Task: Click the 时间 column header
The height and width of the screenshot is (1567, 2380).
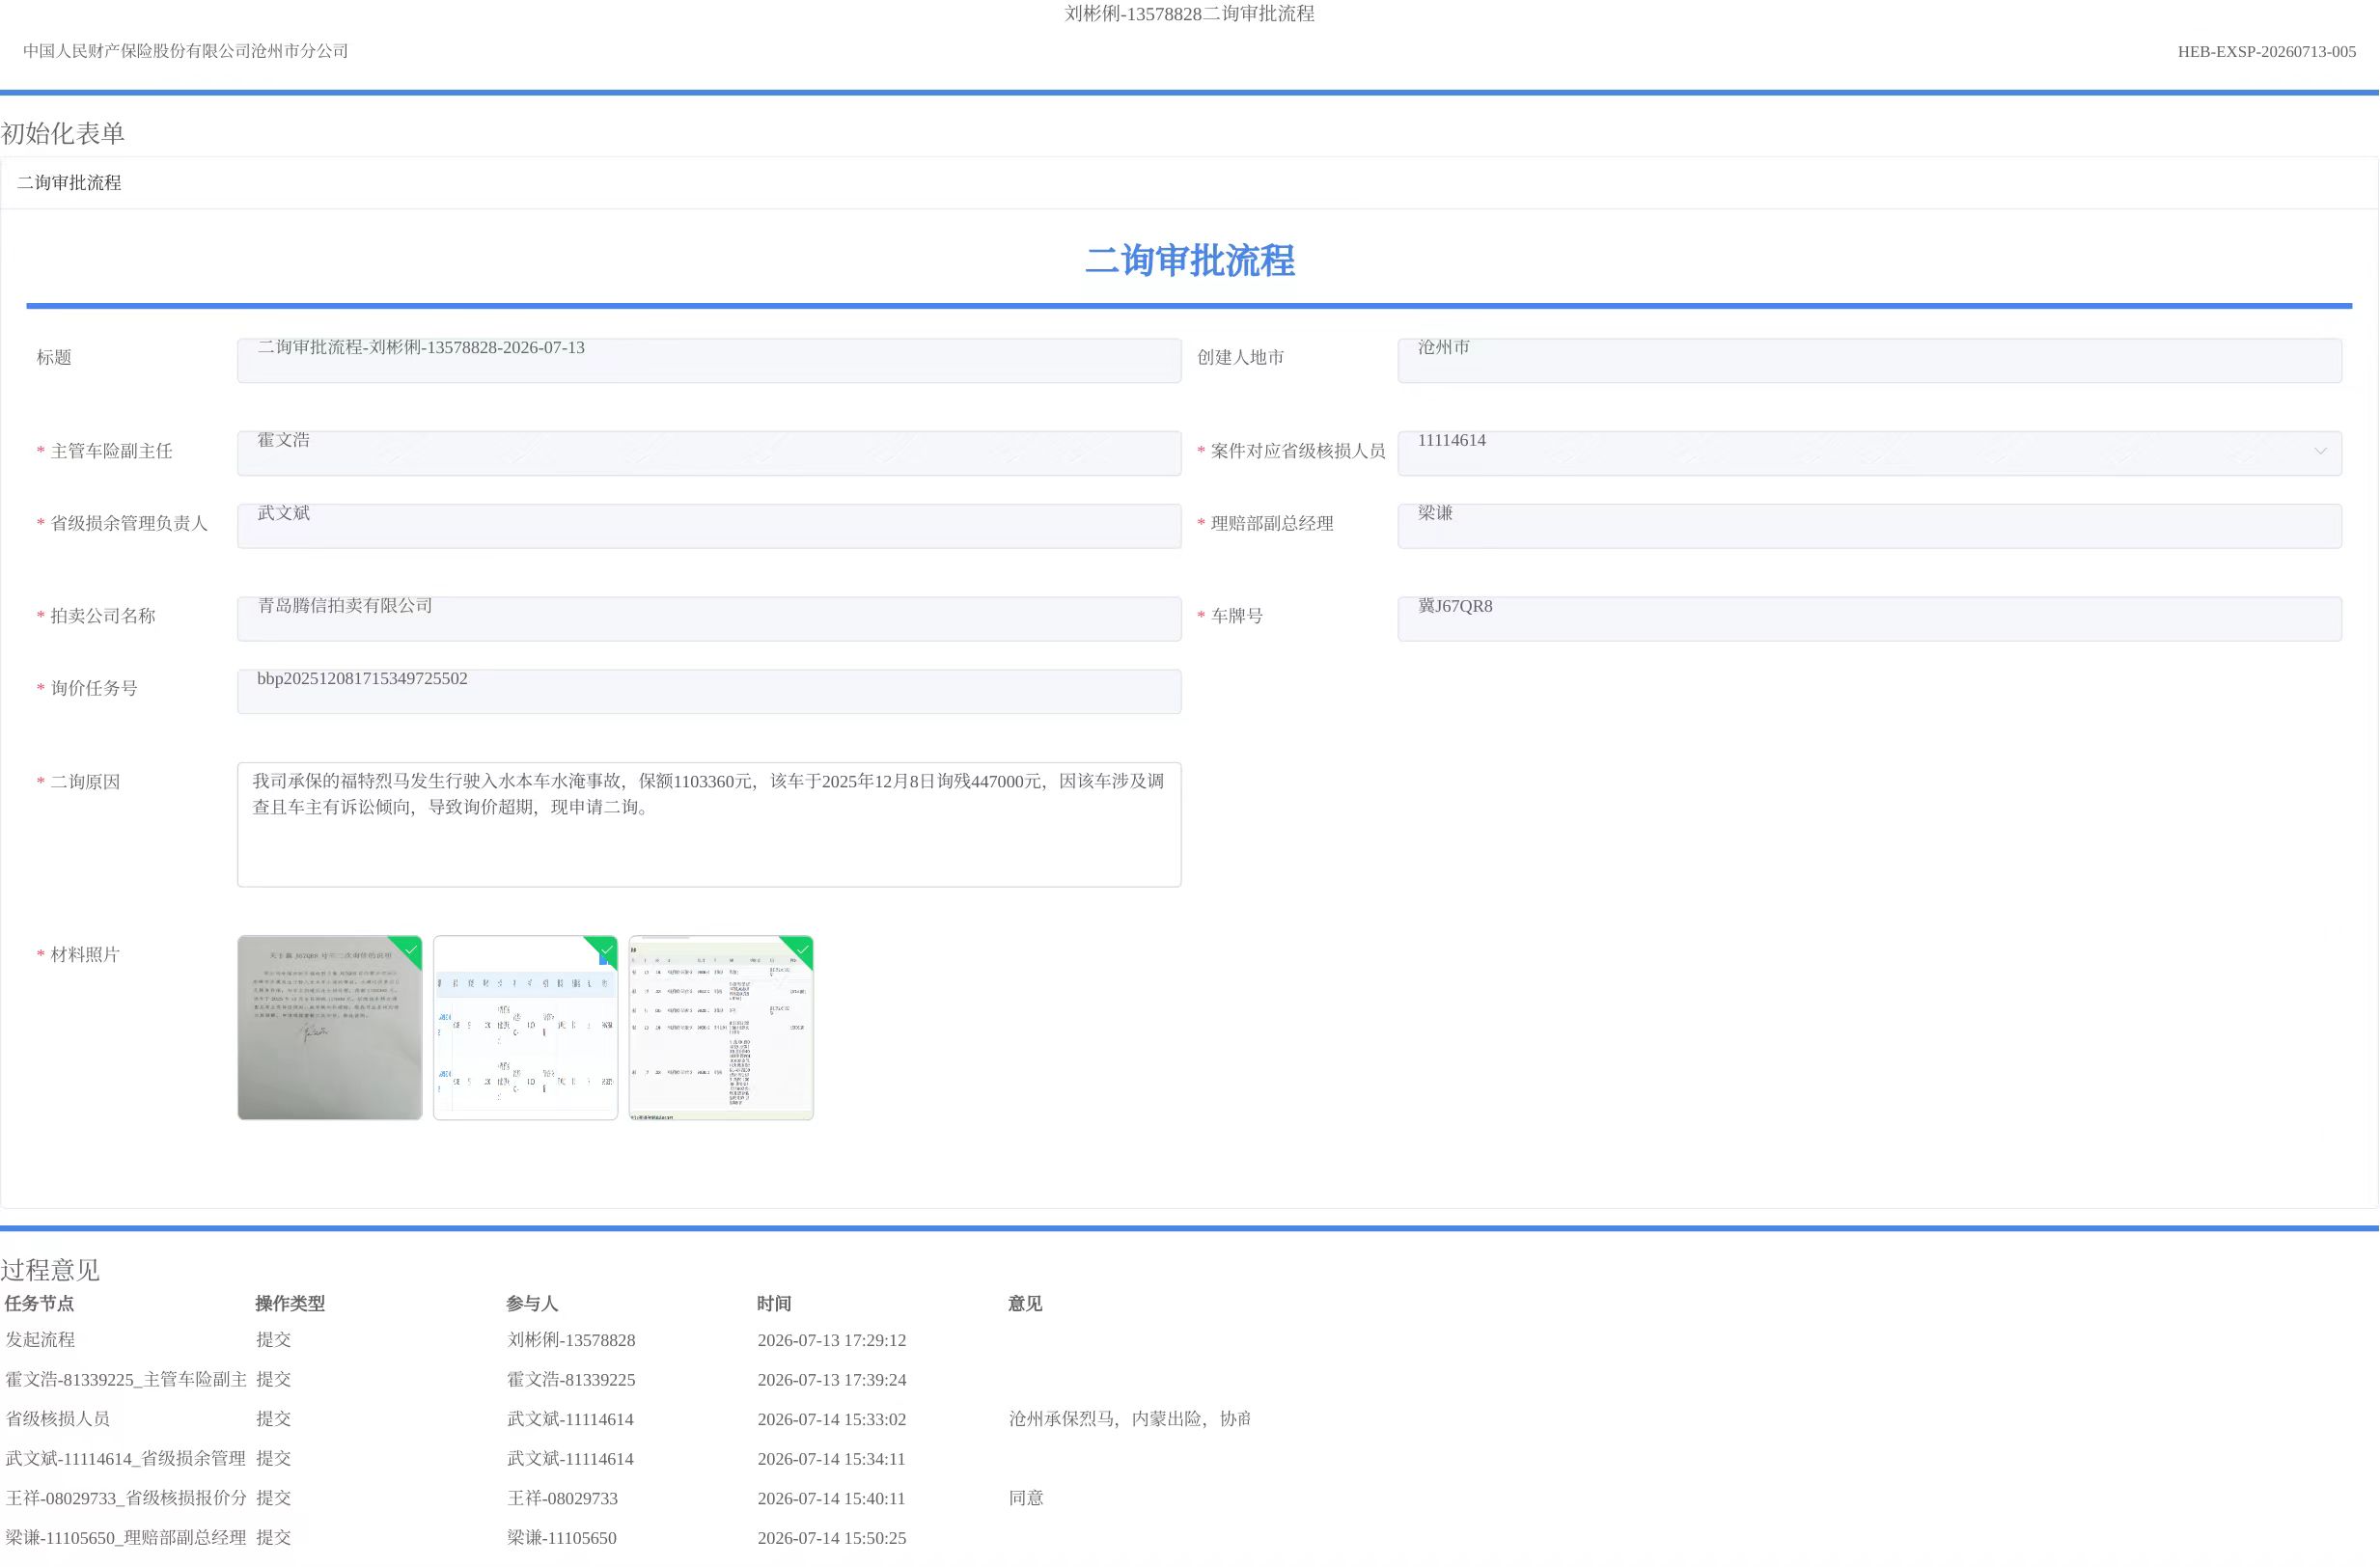Action: (x=774, y=1304)
